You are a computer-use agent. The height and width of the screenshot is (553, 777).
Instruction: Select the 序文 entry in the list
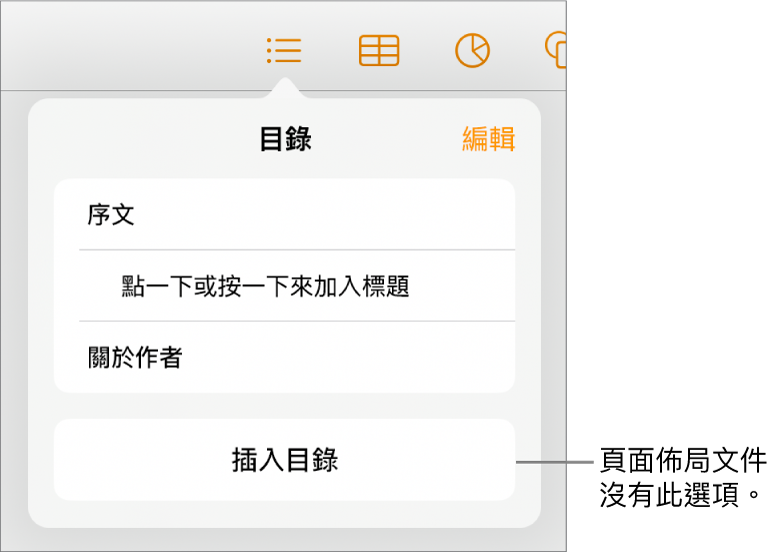click(x=284, y=215)
